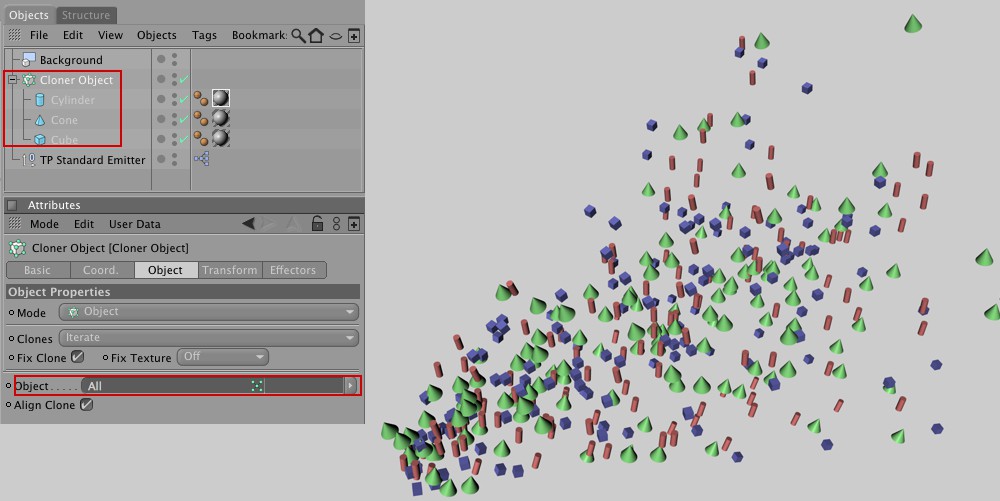This screenshot has height=501, width=1000.
Task: Click the Cone object icon in tree
Action: coord(40,120)
